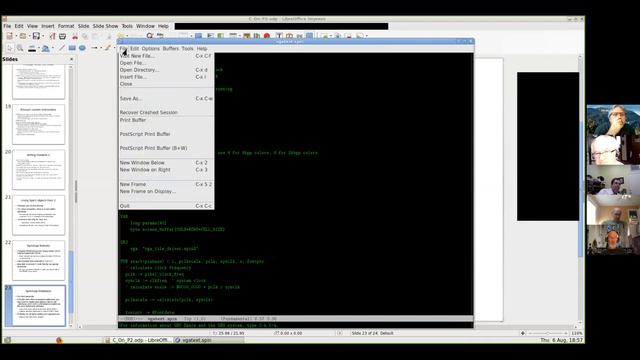
Task: Choose Visit New File in Emacs File menu
Action: coord(166,56)
